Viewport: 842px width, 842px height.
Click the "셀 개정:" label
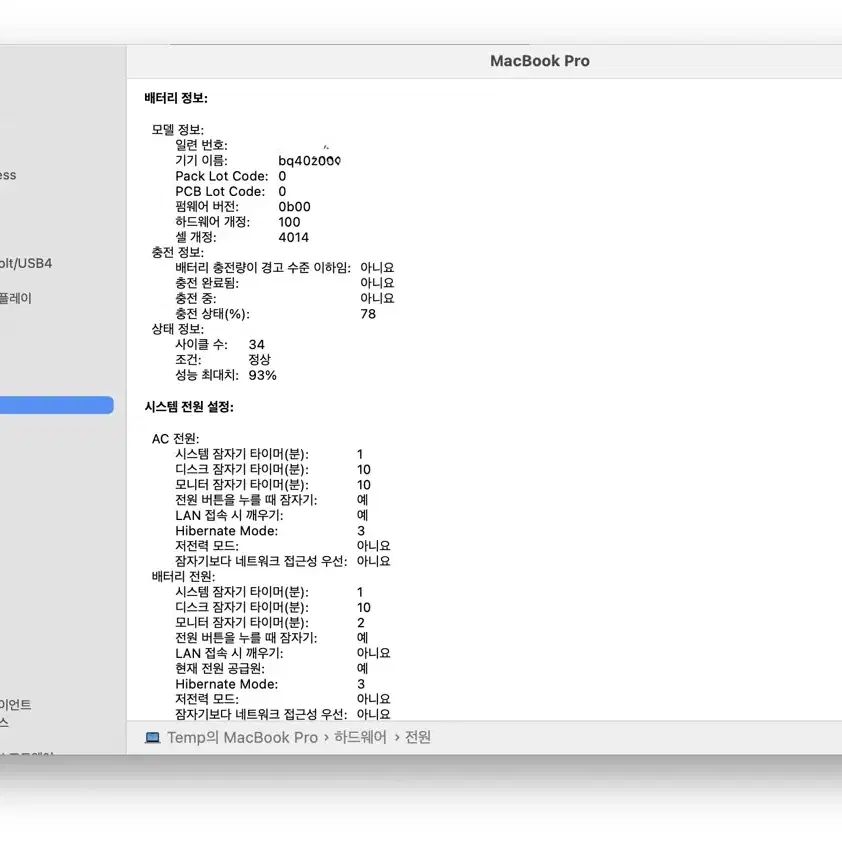pos(196,237)
